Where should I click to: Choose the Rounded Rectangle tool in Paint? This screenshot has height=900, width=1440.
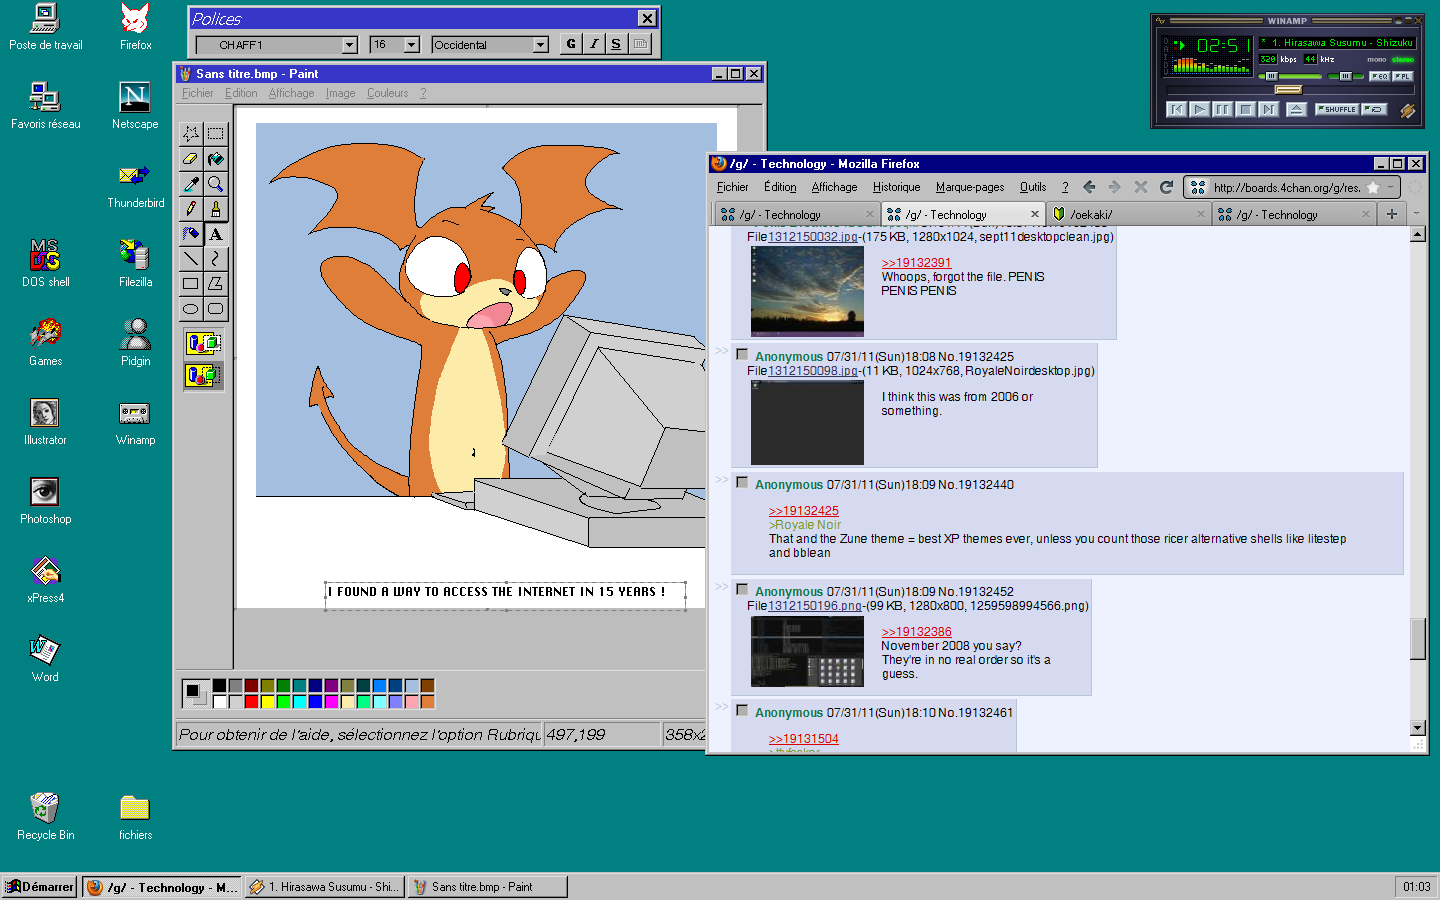(215, 309)
